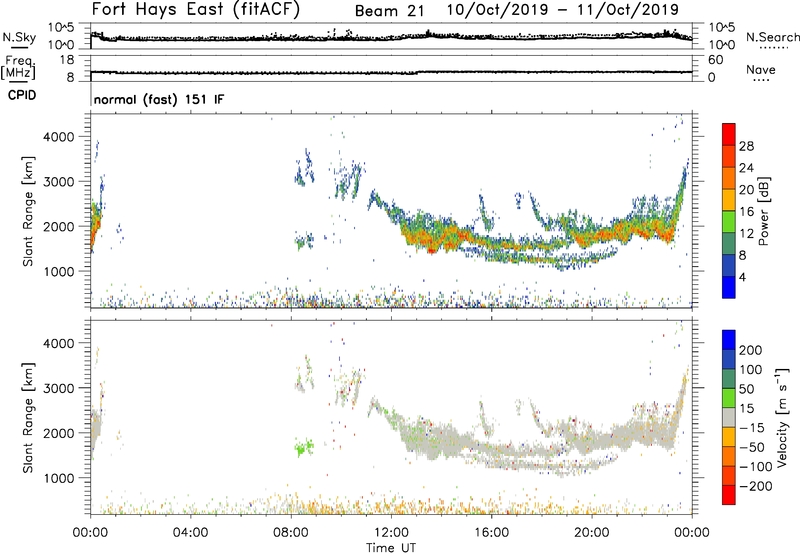Screen dimensions: 800x554
Task: Click the '4000' tick label in the velocity panel
Action: point(59,343)
